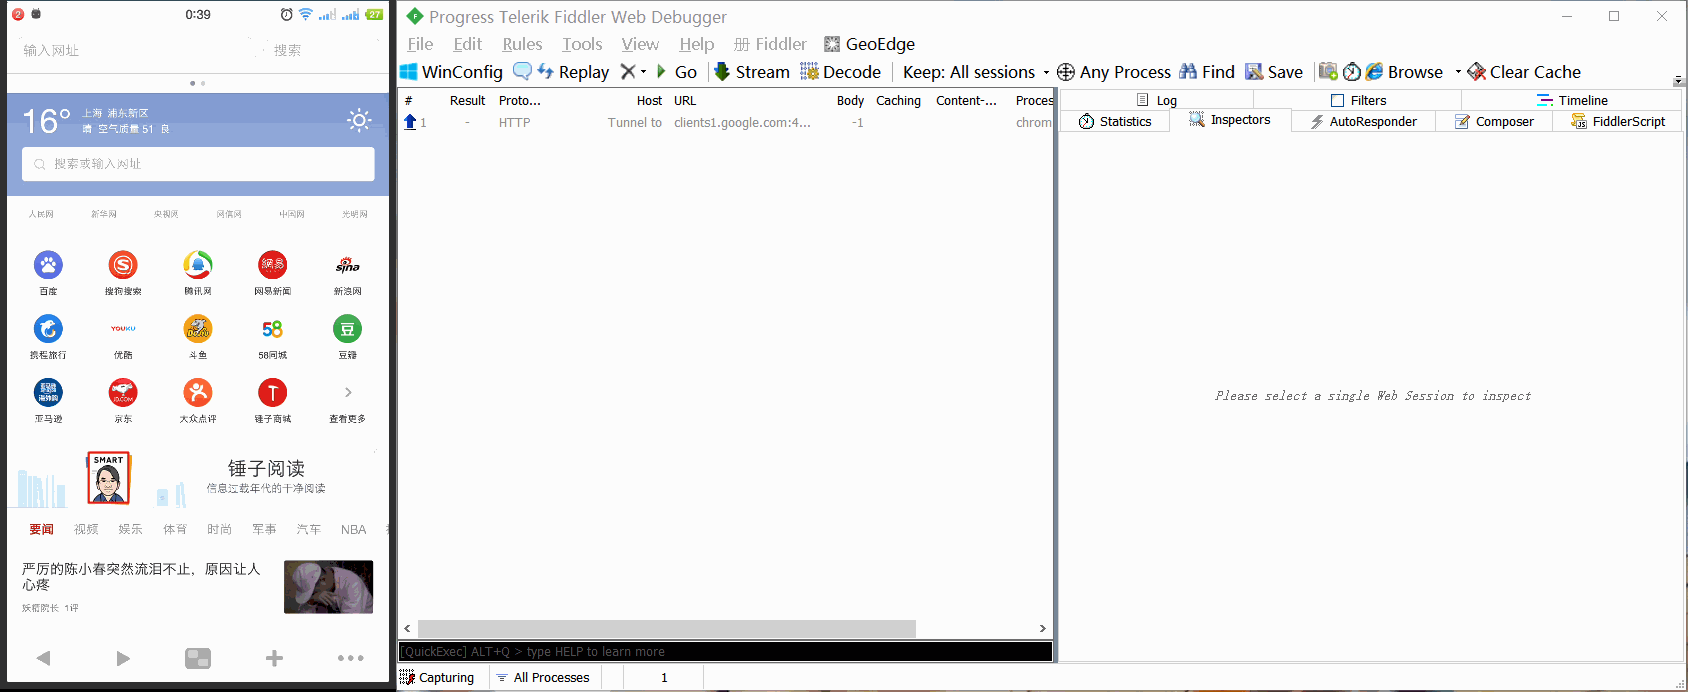
Task: Open JD (京东) shortcut icon
Action: tap(123, 393)
